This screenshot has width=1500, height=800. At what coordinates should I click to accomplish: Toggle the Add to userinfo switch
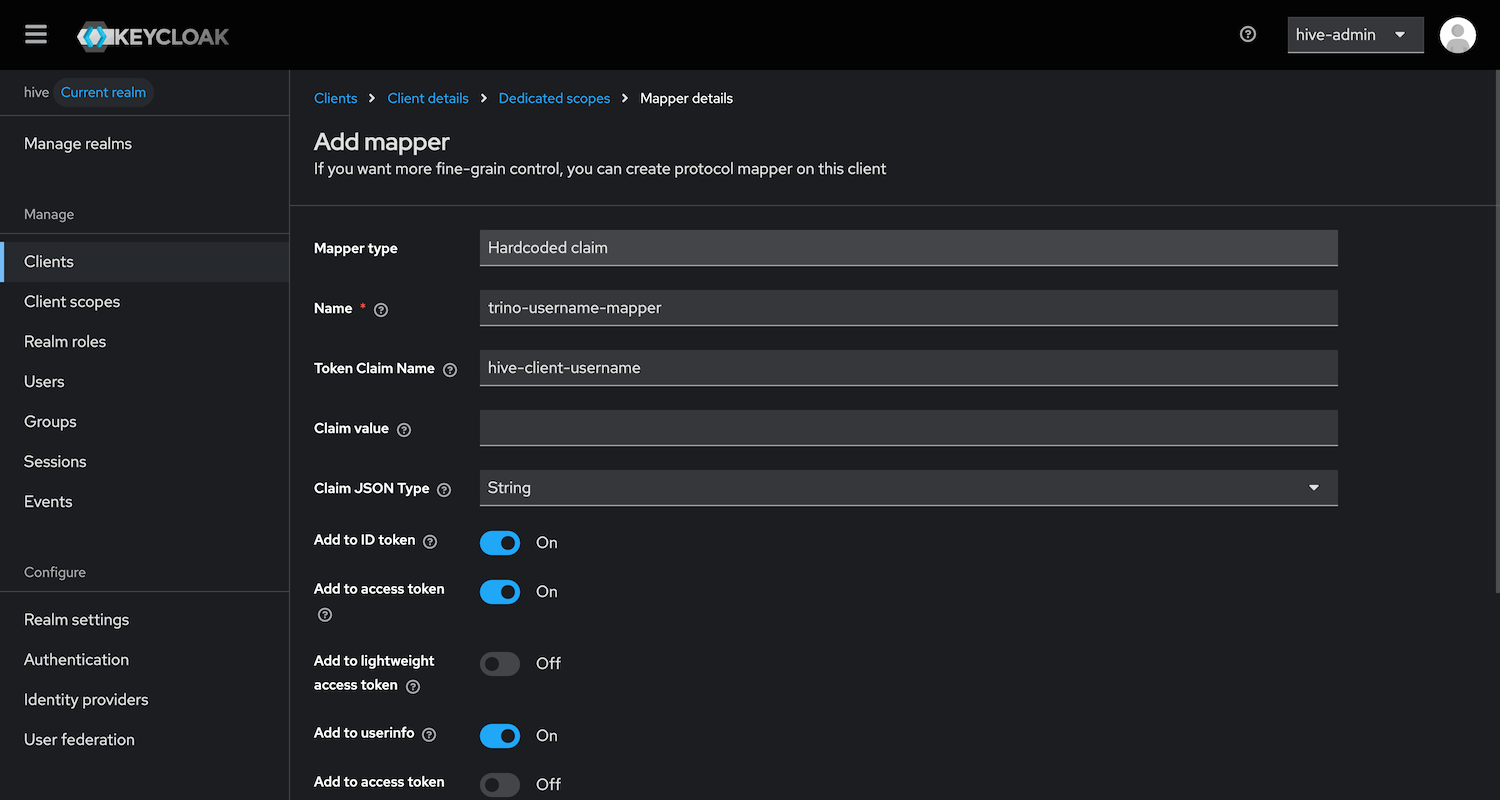[500, 736]
